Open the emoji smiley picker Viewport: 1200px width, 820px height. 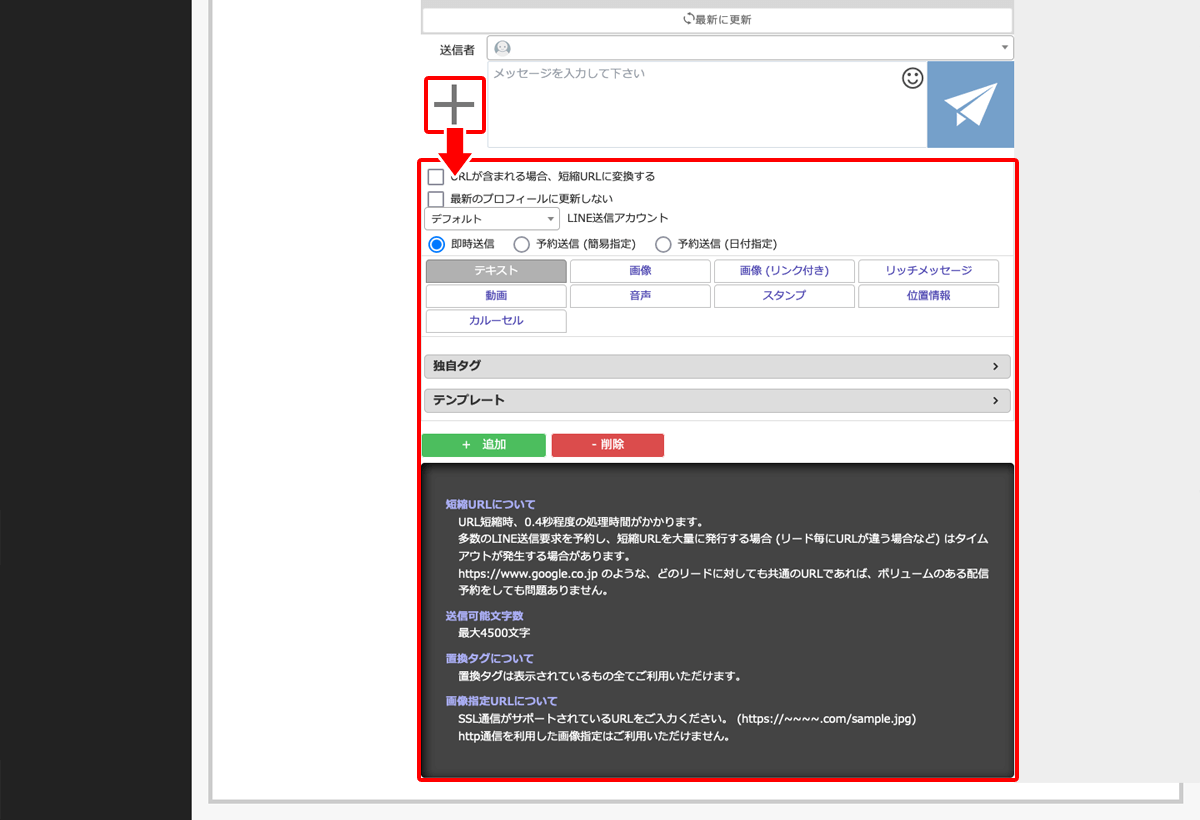point(912,78)
